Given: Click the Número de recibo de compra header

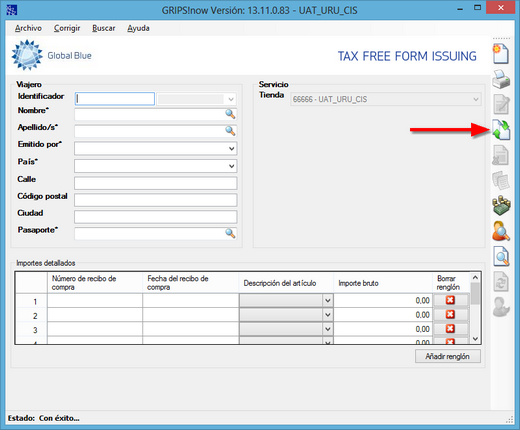Looking at the screenshot, I should point(95,283).
